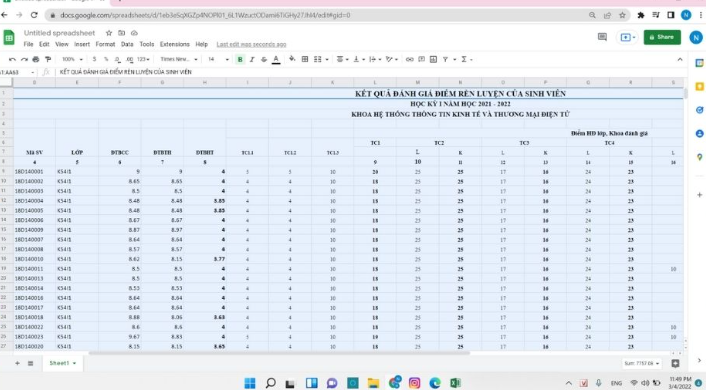This screenshot has height=390, width=706.
Task: Insert chart using toolbar icon
Action: click(433, 59)
